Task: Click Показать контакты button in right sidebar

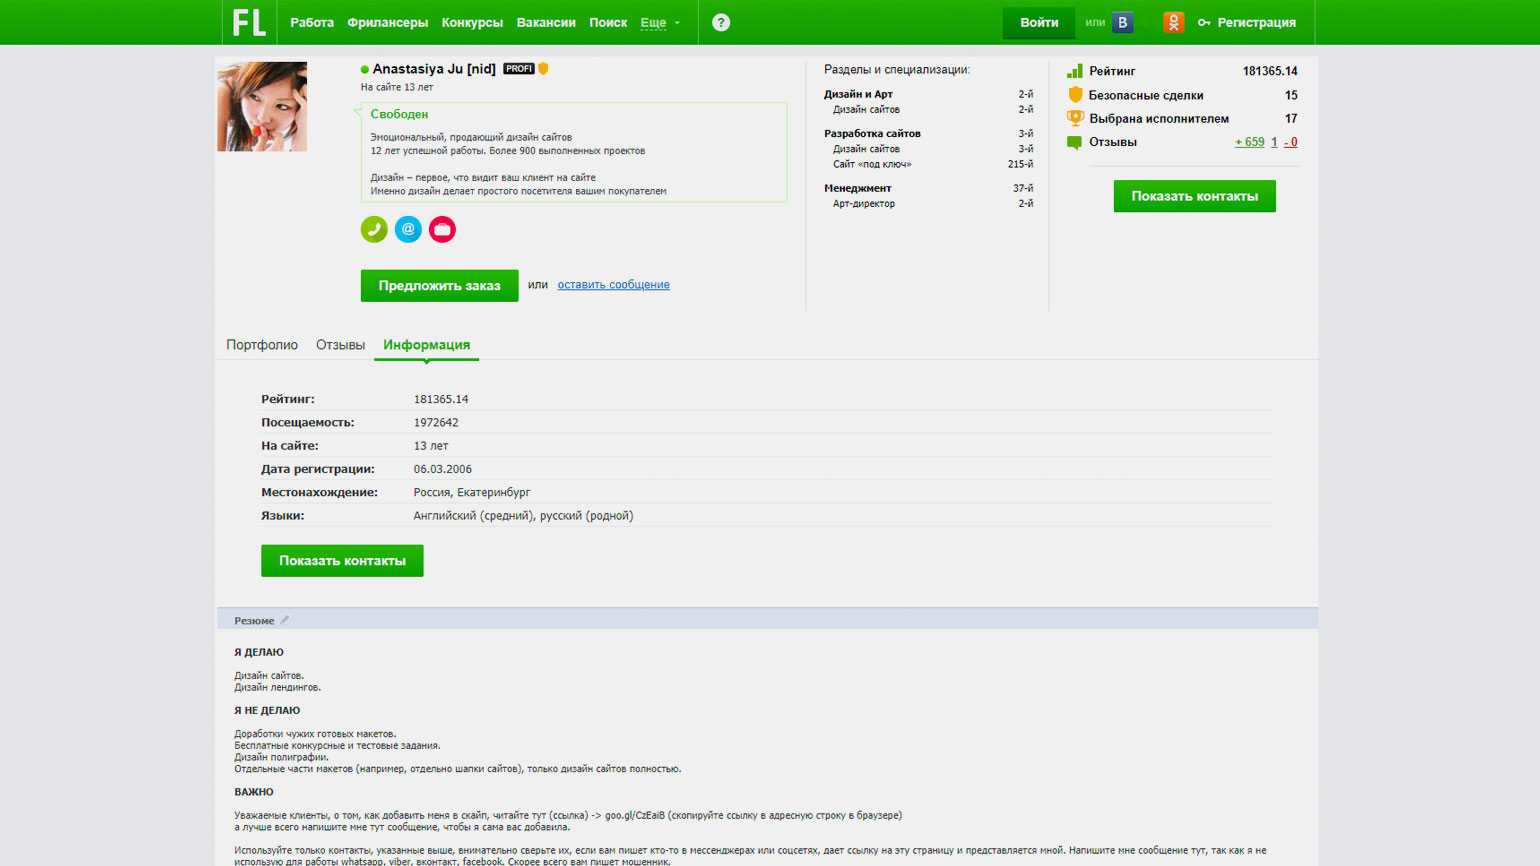Action: point(1194,196)
